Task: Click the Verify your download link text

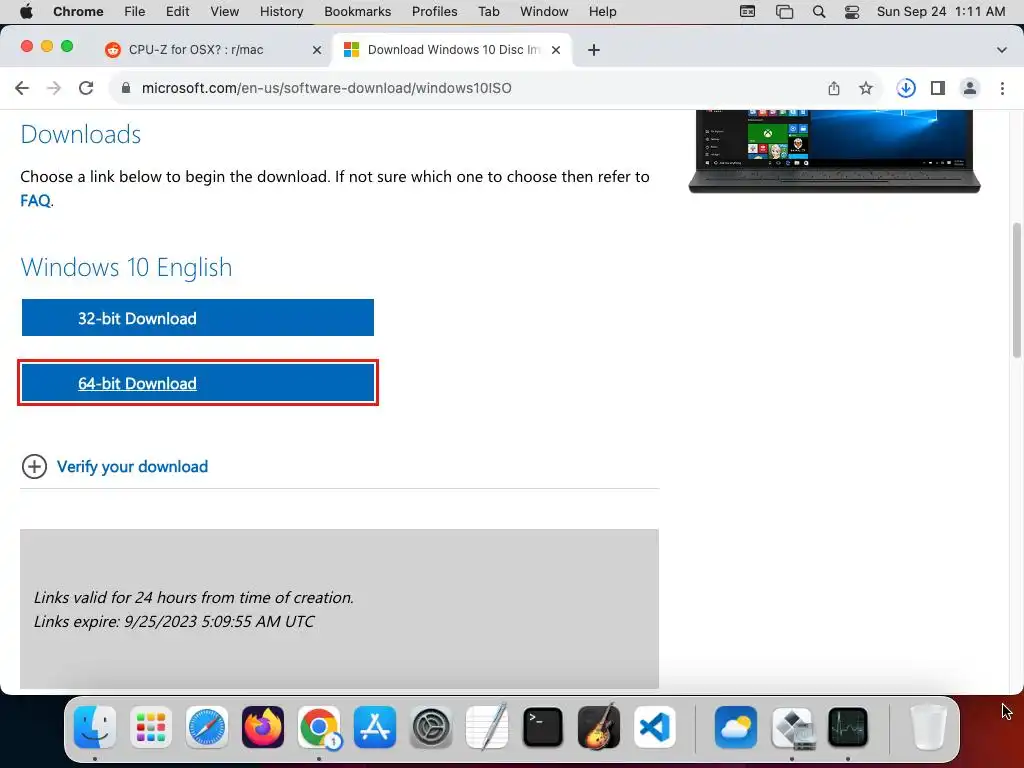Action: [133, 467]
